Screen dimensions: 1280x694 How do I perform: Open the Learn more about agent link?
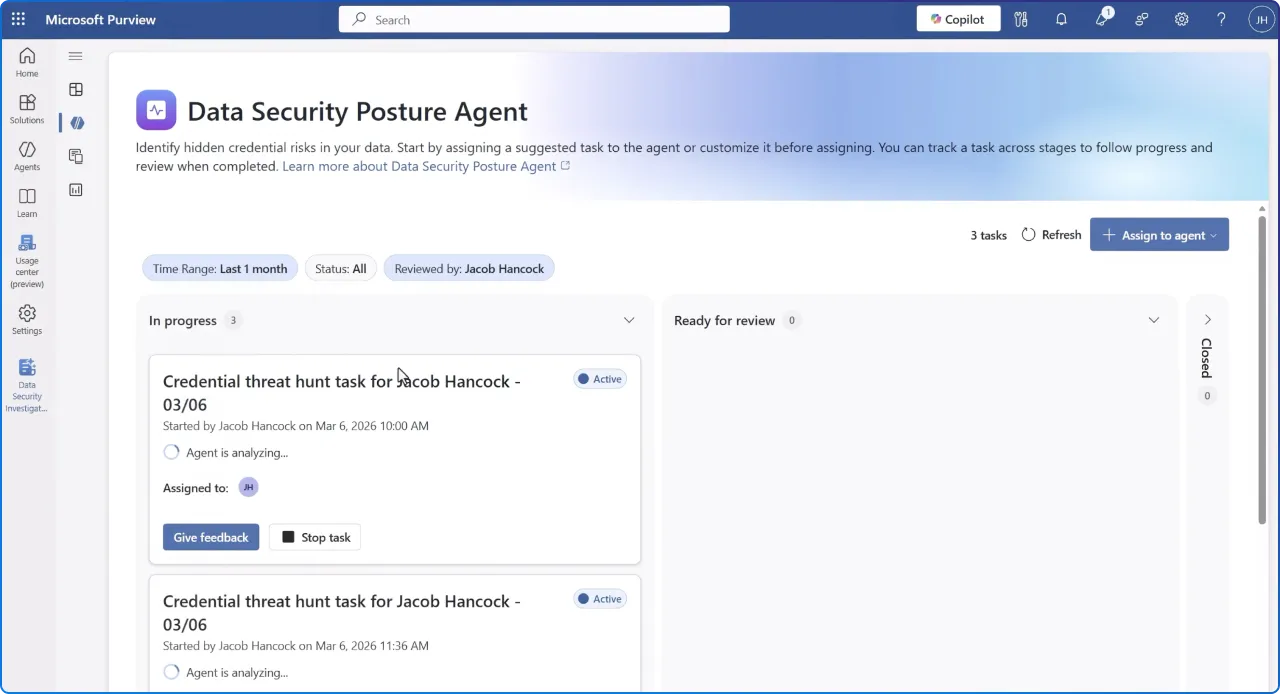420,166
